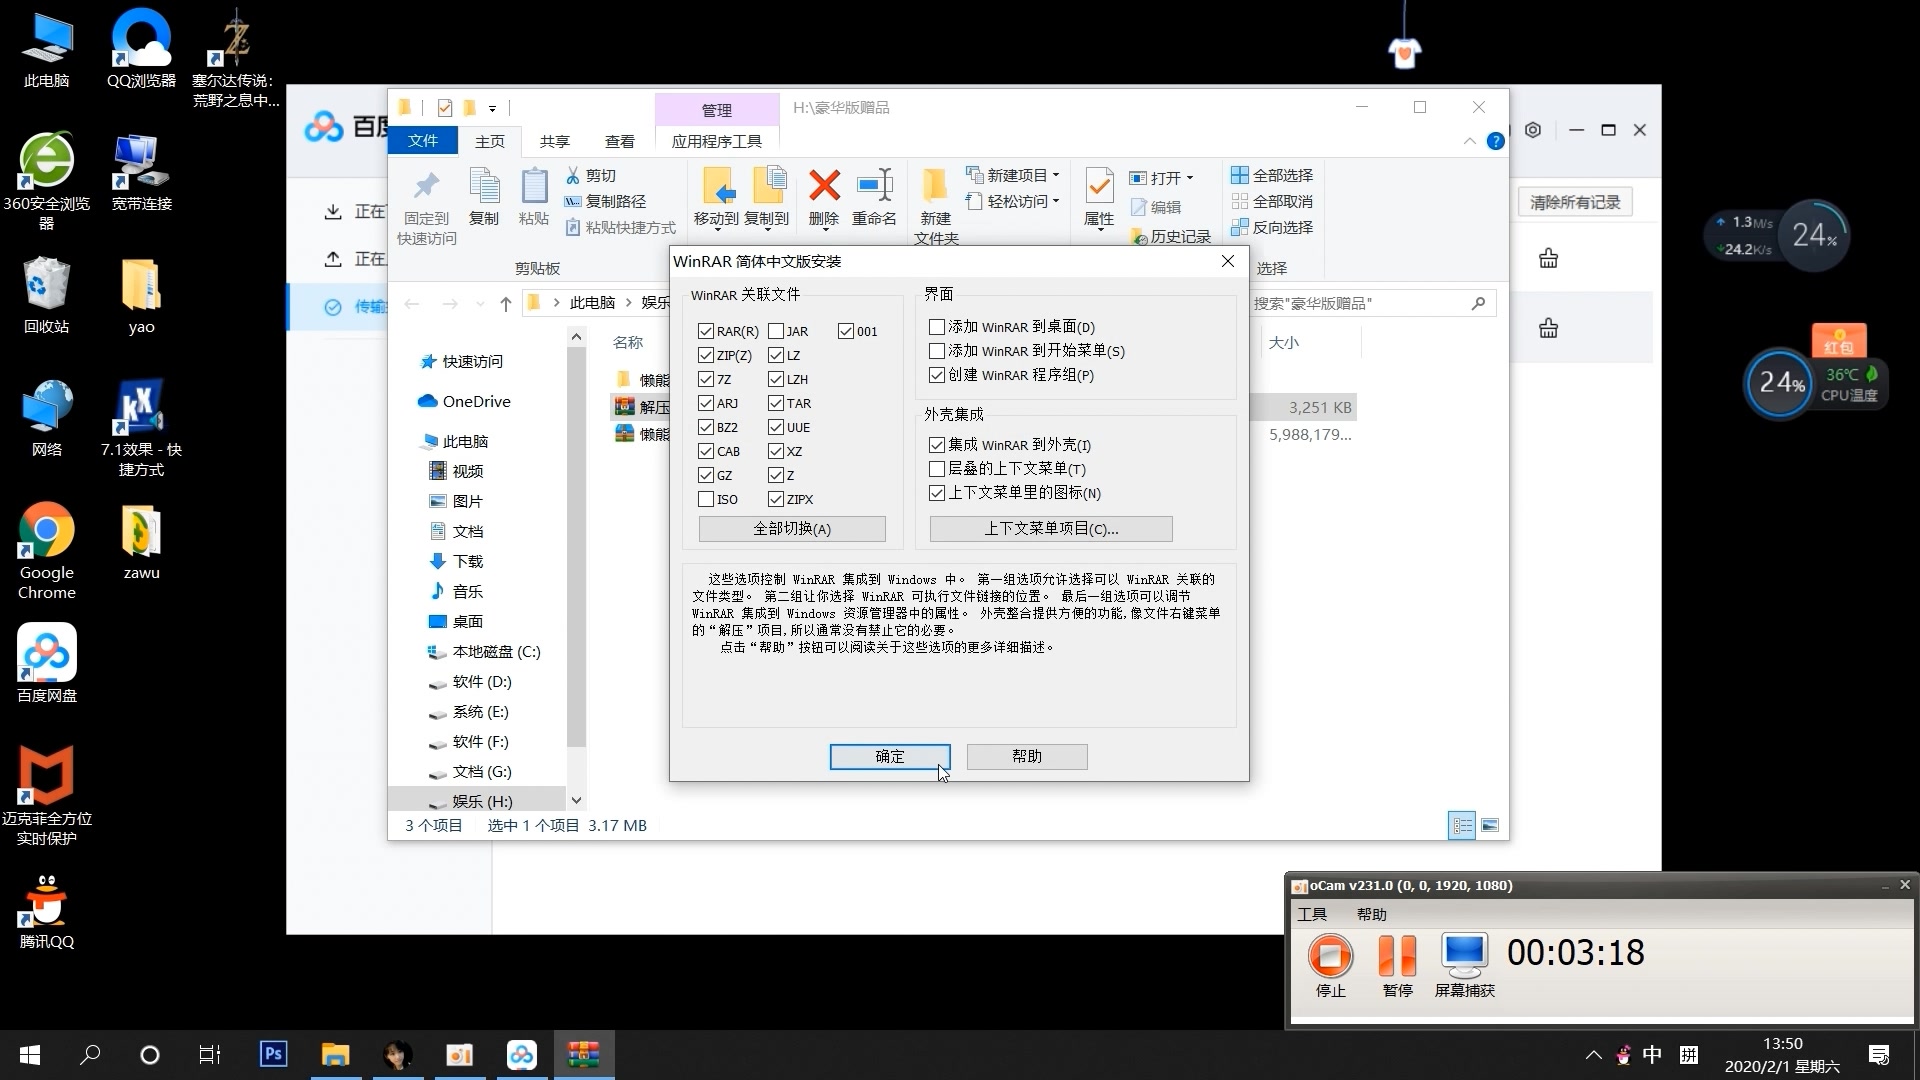Screen dimensions: 1920x1080
Task: Switch to the 查看 ribbon tab
Action: click(x=620, y=141)
